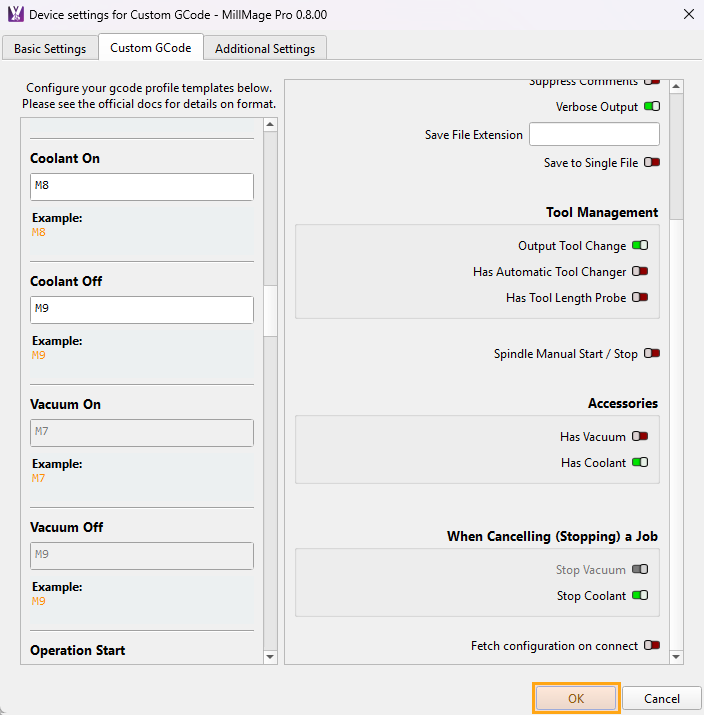704x715 pixels.
Task: Turn on Has Automatic Tool Changer
Action: point(640,272)
